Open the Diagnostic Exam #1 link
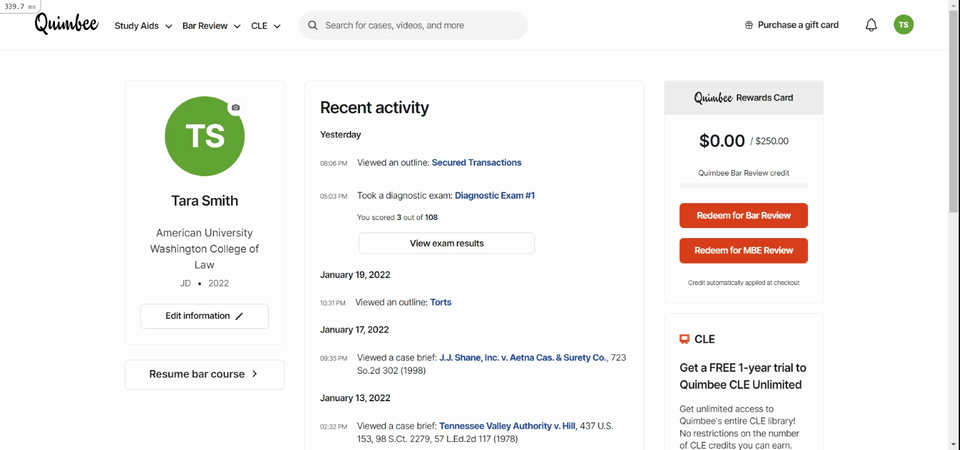 pyautogui.click(x=495, y=196)
